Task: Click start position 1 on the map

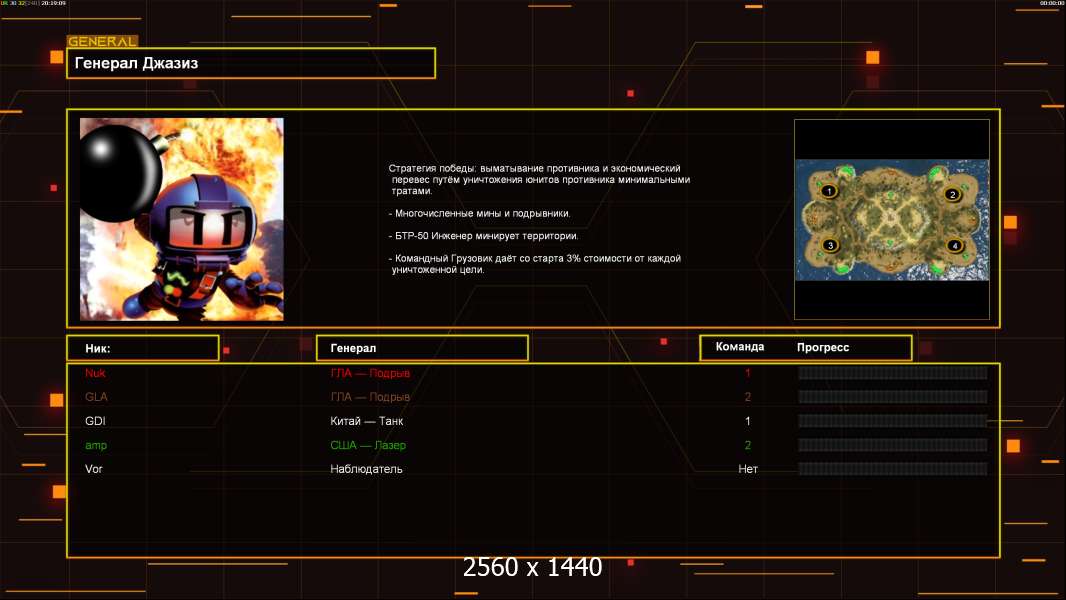Action: (829, 191)
